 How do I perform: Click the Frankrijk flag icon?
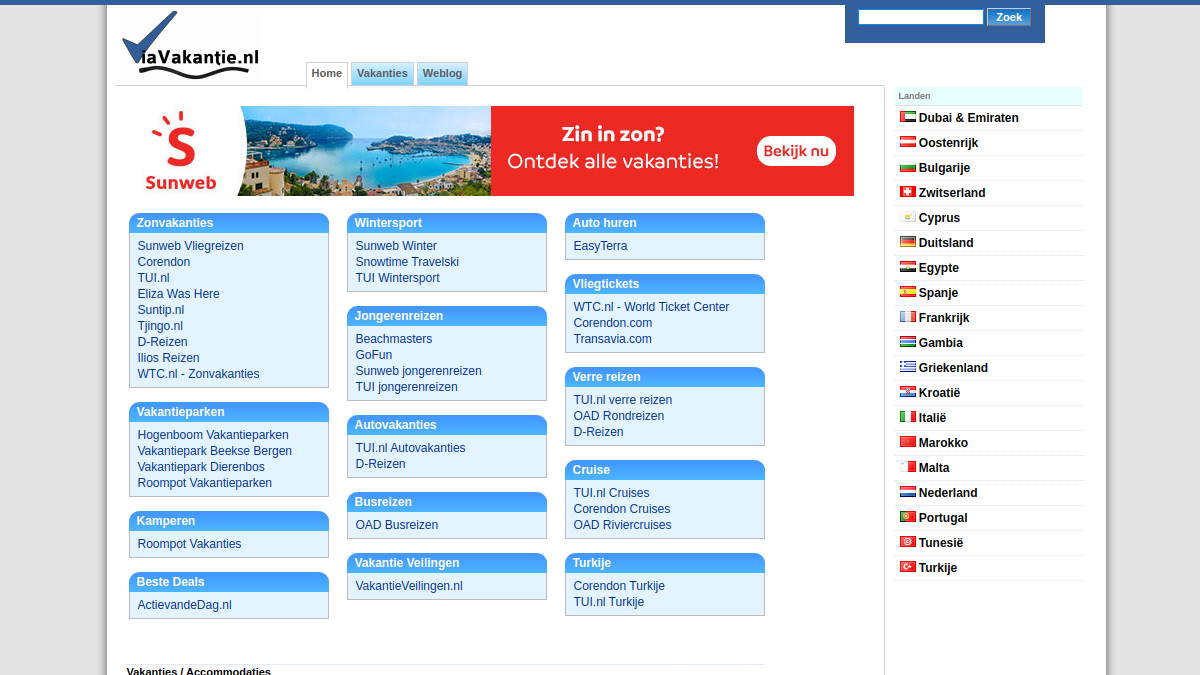[907, 317]
